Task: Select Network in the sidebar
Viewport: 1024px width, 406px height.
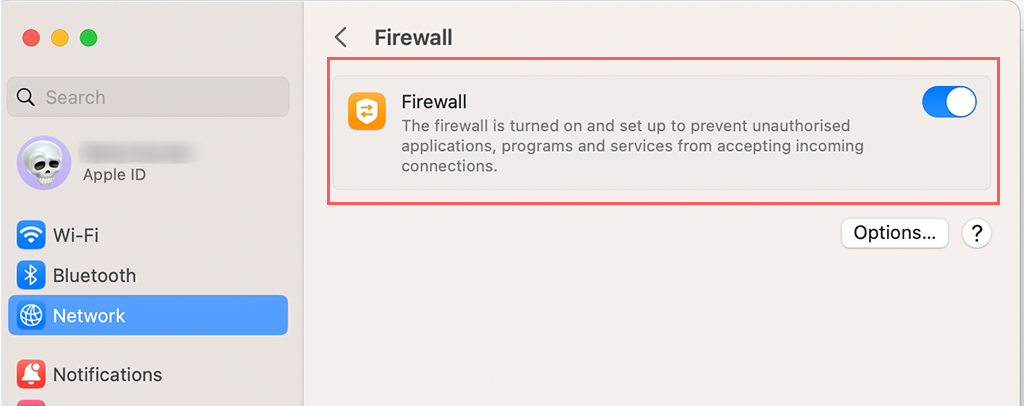Action: tap(89, 315)
